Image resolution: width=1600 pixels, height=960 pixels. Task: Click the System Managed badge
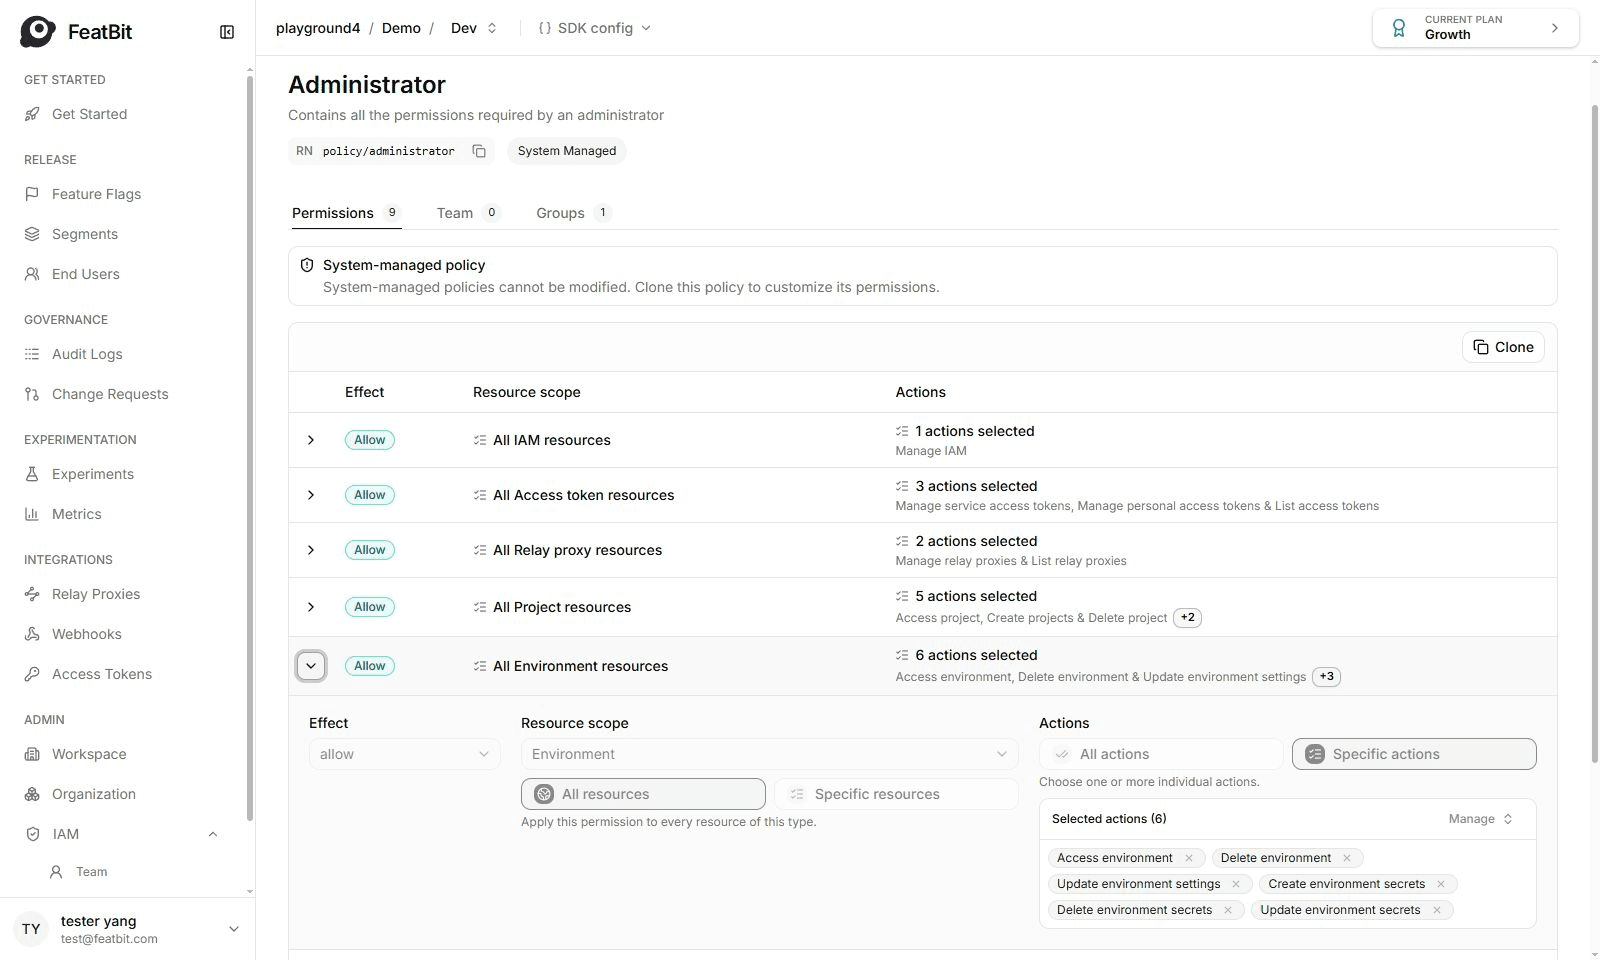tap(567, 151)
